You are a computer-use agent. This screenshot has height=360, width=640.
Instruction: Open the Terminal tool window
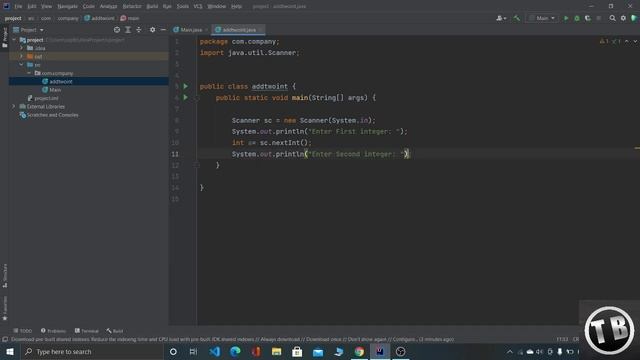point(87,331)
